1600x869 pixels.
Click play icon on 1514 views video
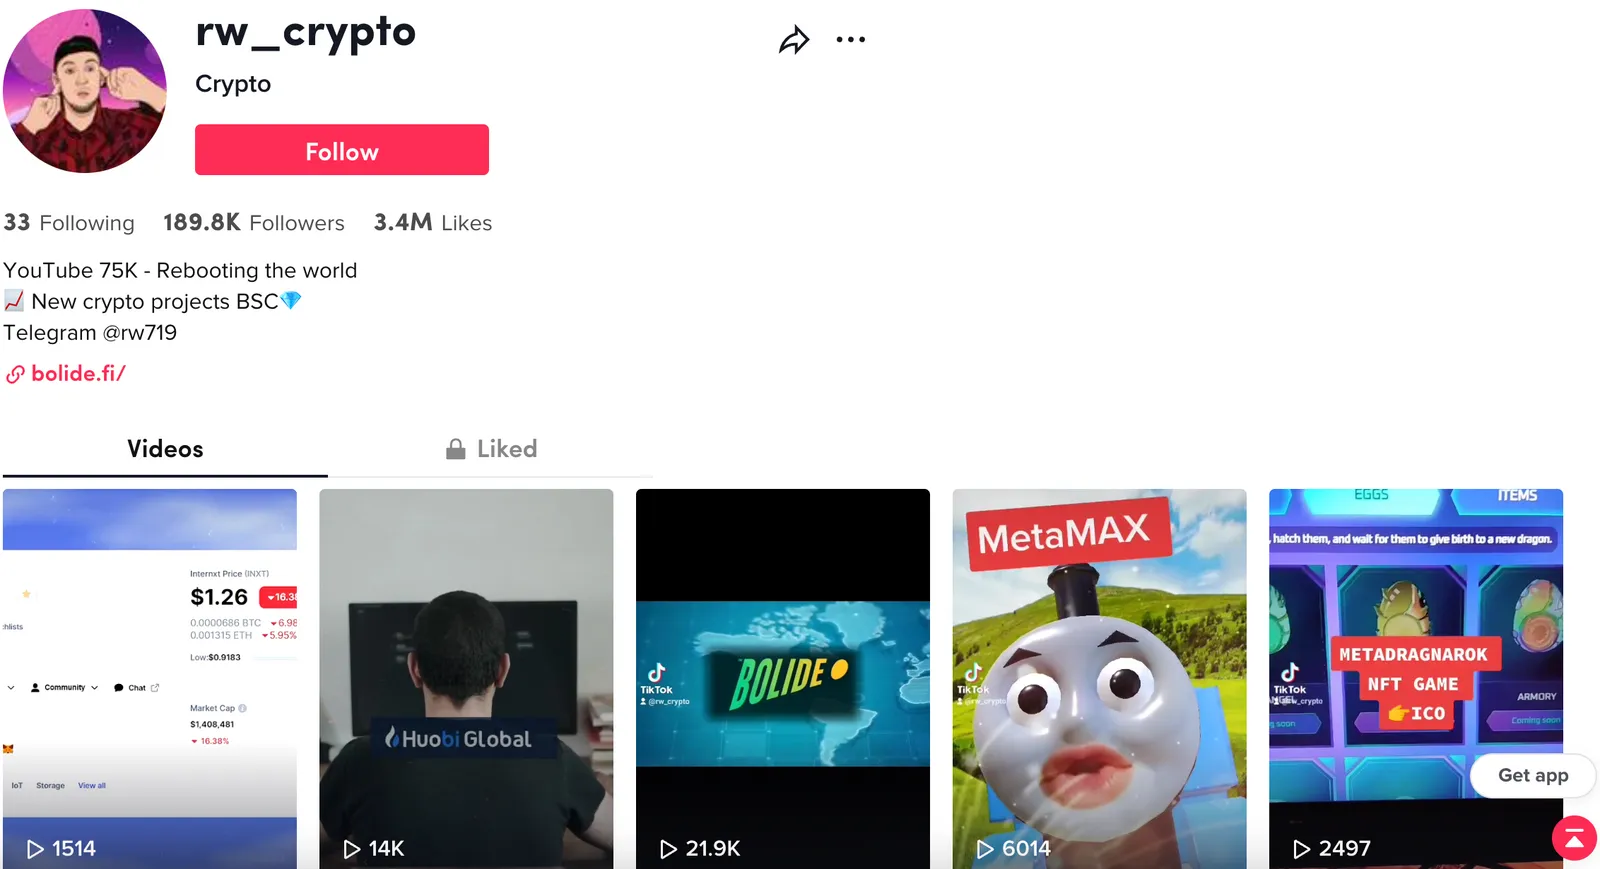35,849
